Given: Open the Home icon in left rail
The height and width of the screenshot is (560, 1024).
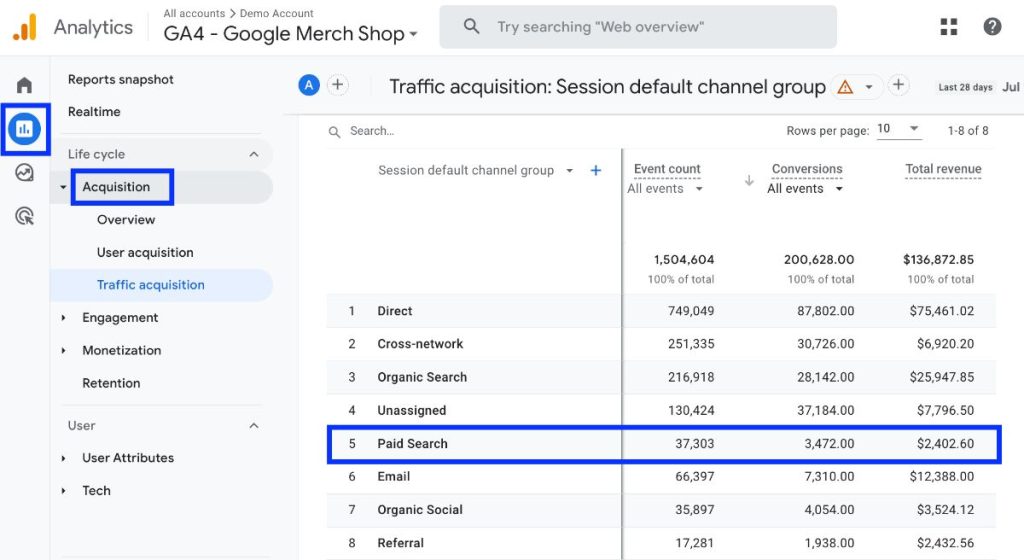Looking at the screenshot, I should 24,85.
